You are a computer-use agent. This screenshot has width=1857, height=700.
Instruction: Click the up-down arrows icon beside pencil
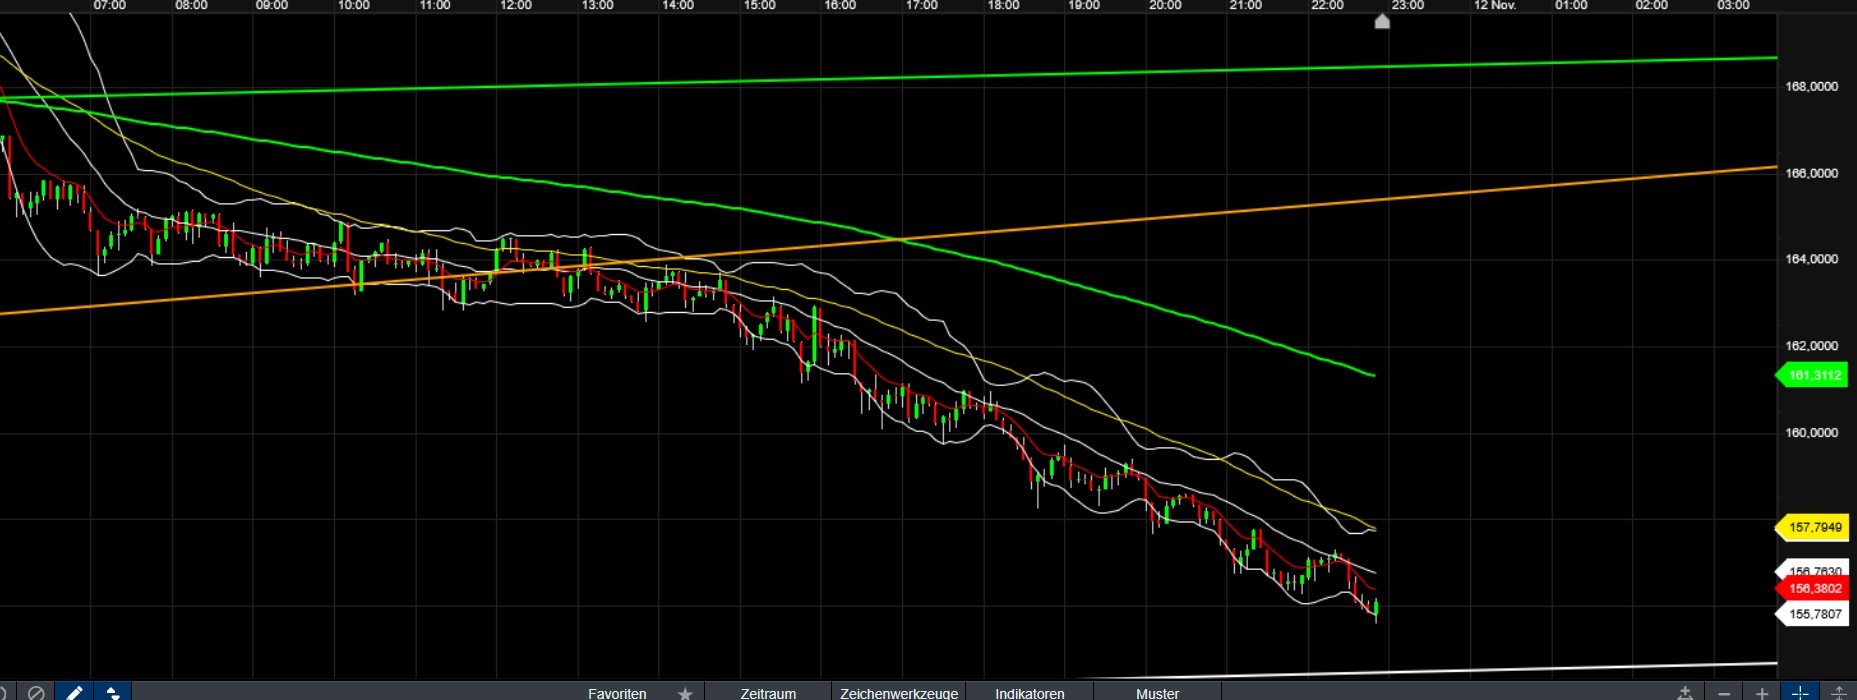pos(112,692)
